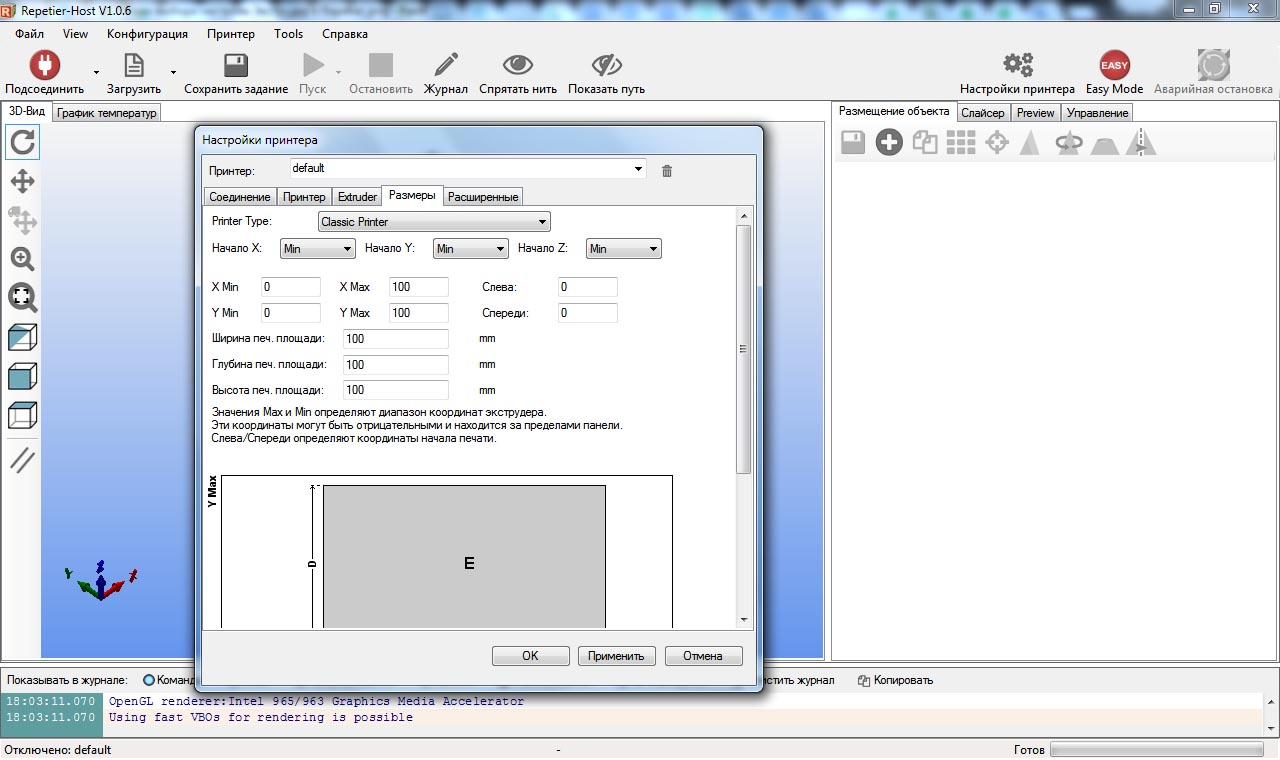Click the mirror object icon

point(1141,142)
